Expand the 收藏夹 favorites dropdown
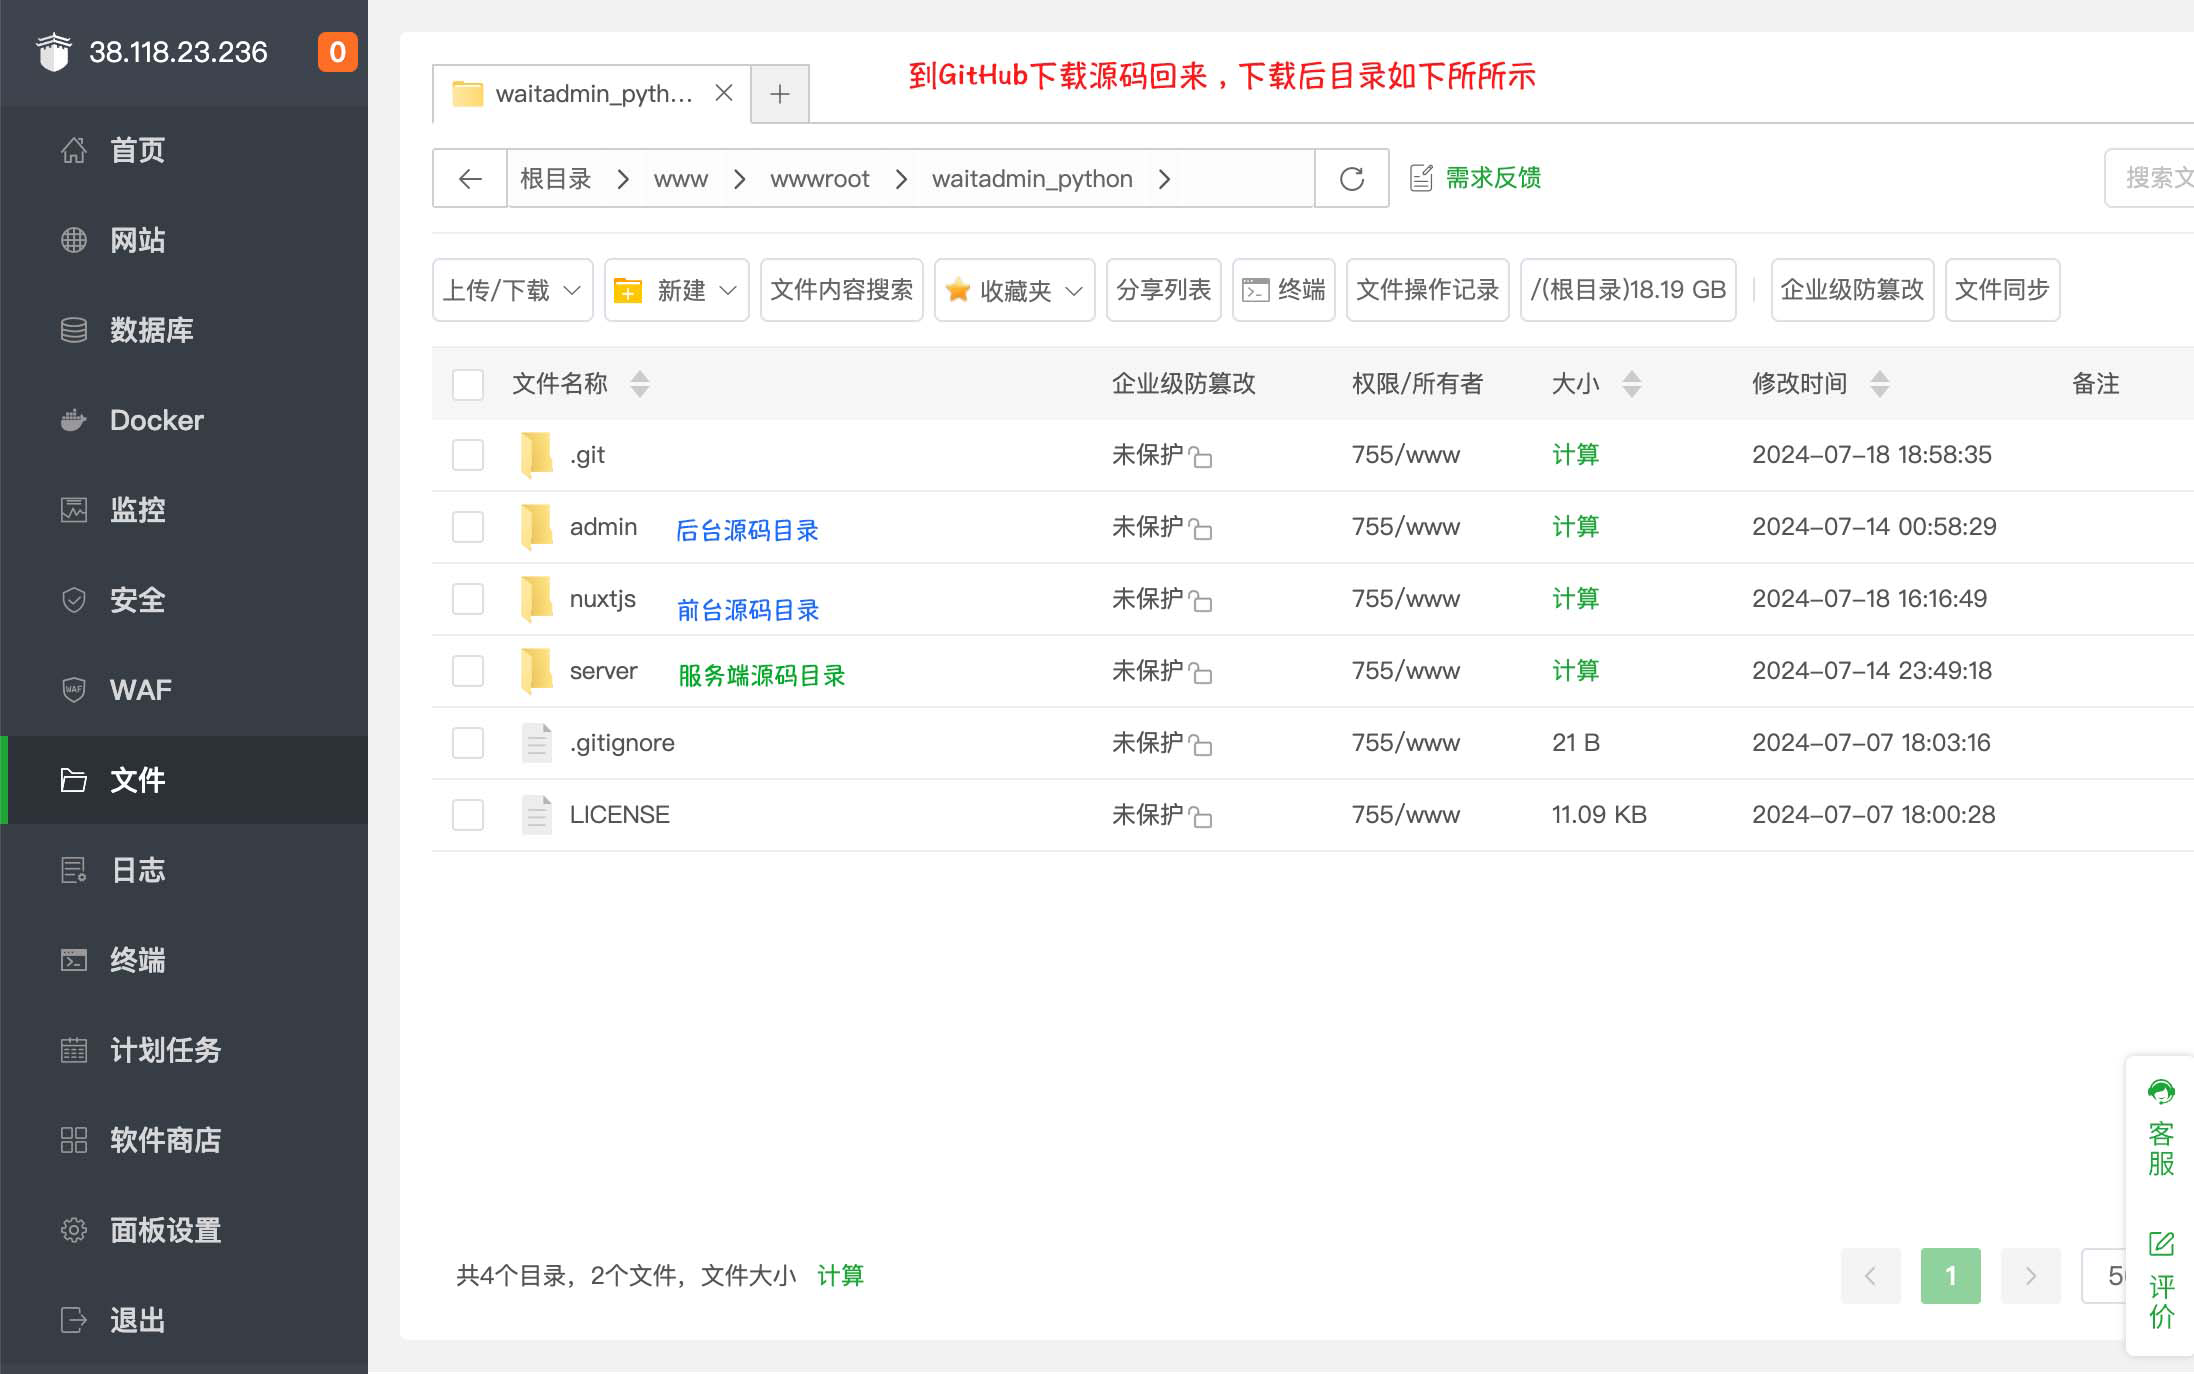Viewport: 2194px width, 1374px height. point(1015,290)
